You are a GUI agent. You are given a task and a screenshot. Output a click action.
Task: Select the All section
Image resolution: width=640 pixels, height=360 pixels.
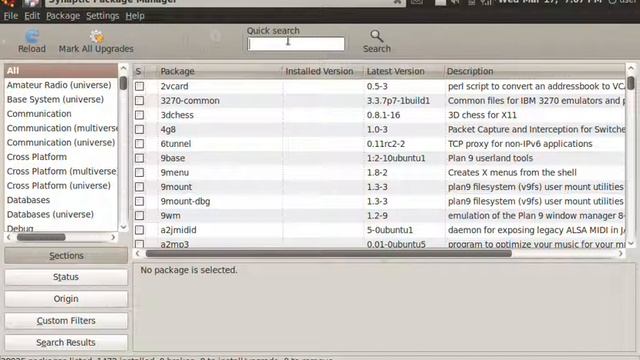point(61,71)
